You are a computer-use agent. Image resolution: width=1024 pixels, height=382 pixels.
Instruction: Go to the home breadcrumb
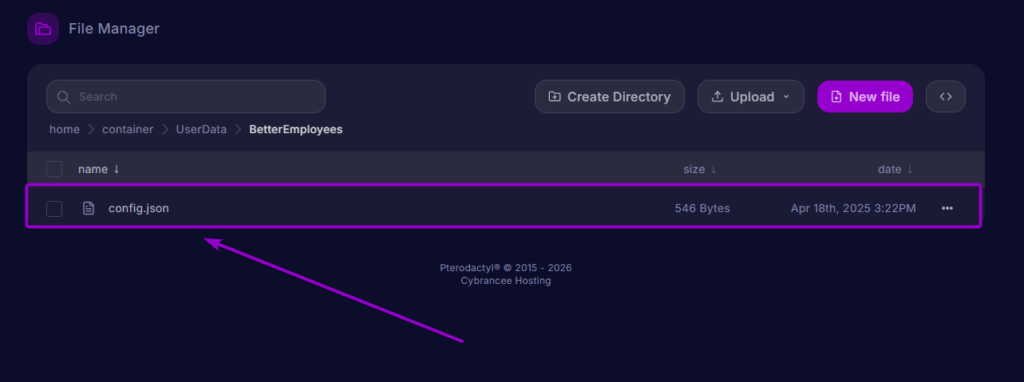(64, 129)
